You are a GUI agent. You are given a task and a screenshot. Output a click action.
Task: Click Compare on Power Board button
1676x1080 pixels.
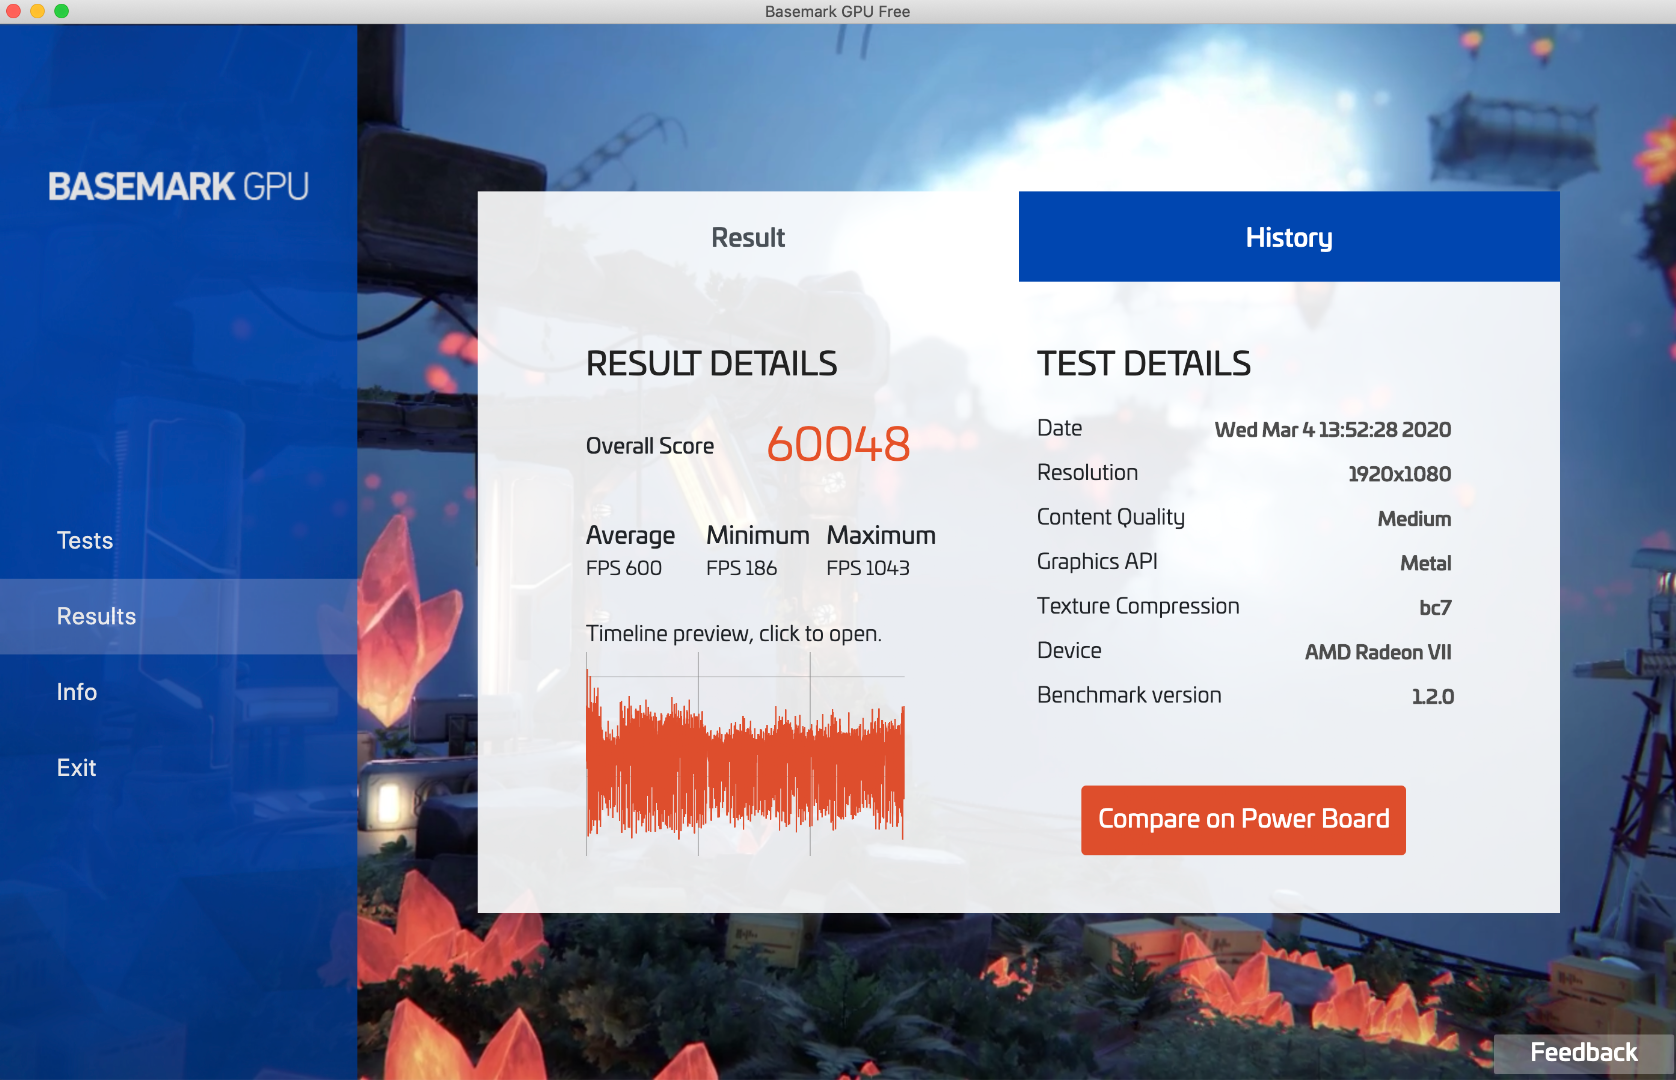tap(1243, 820)
